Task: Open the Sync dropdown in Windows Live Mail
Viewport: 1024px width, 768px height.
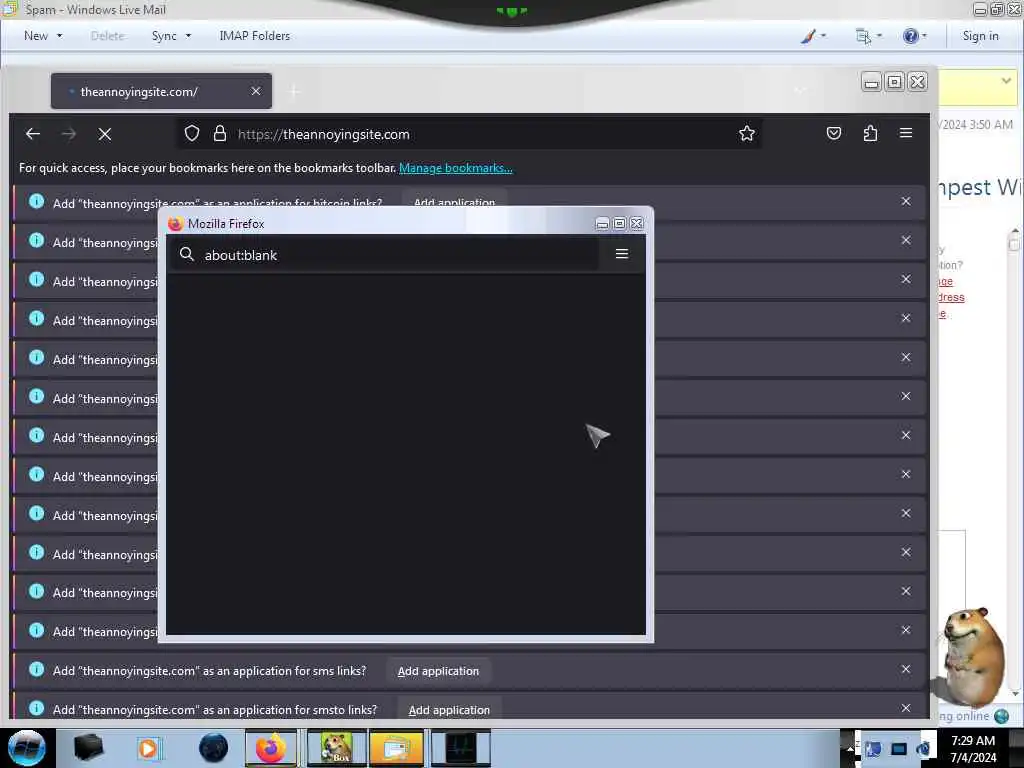Action: click(172, 36)
